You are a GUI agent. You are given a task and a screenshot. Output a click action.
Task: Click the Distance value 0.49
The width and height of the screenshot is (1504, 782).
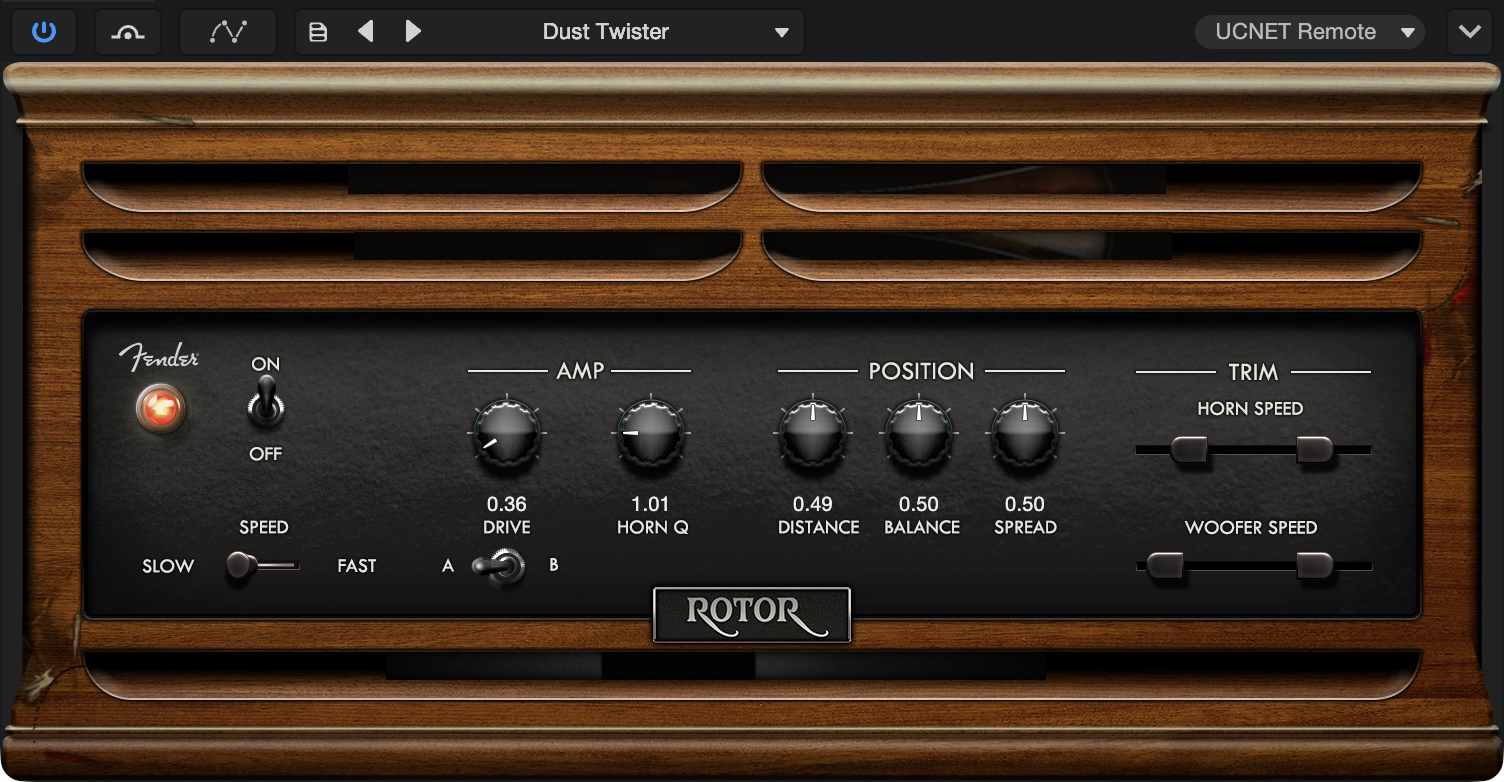(813, 504)
